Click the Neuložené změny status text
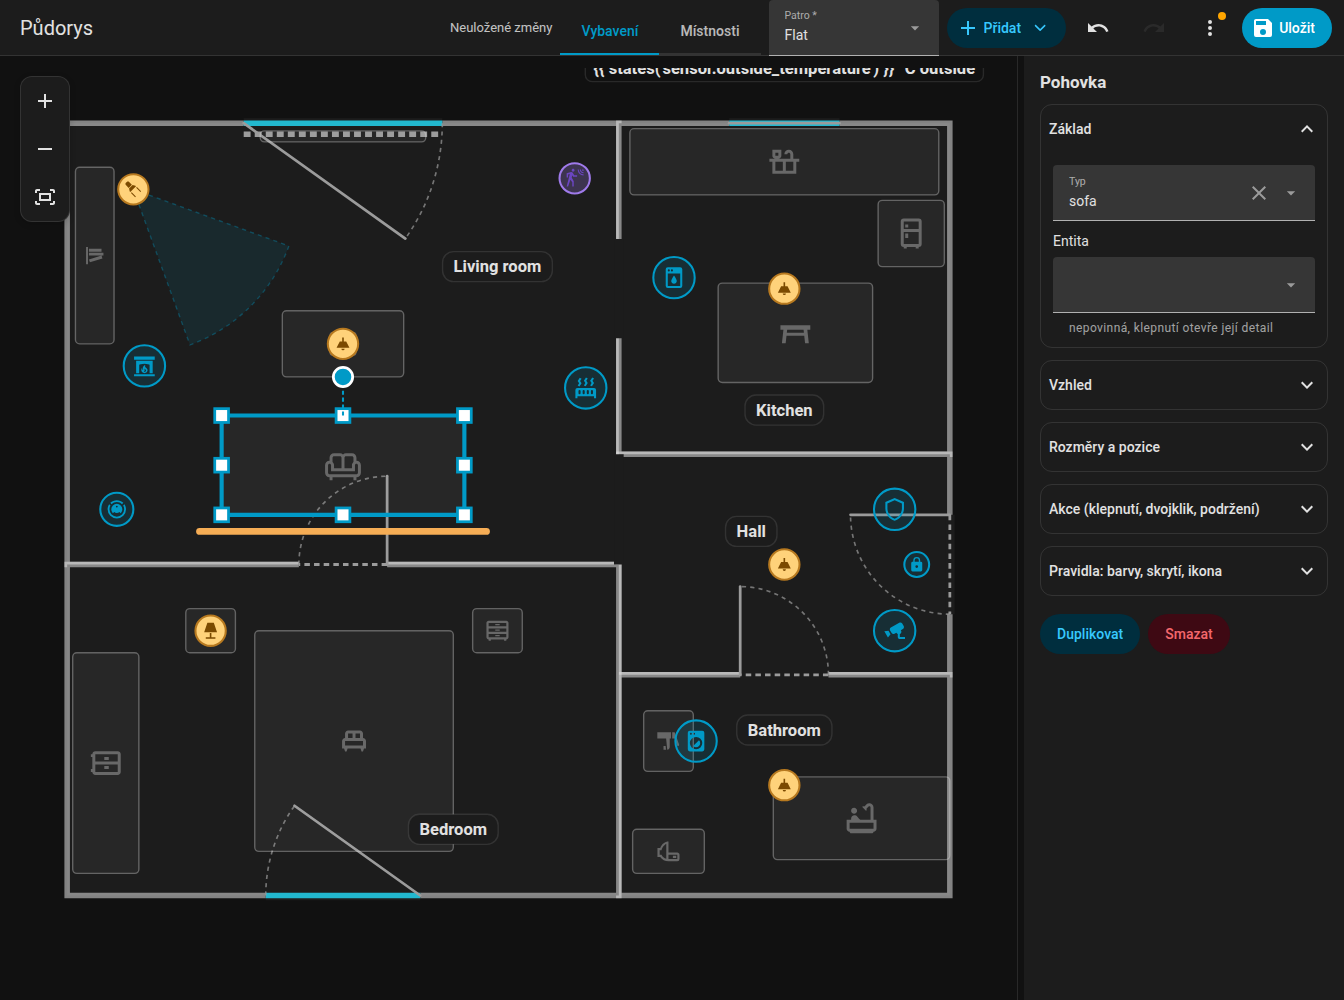Image resolution: width=1344 pixels, height=1000 pixels. click(x=501, y=28)
